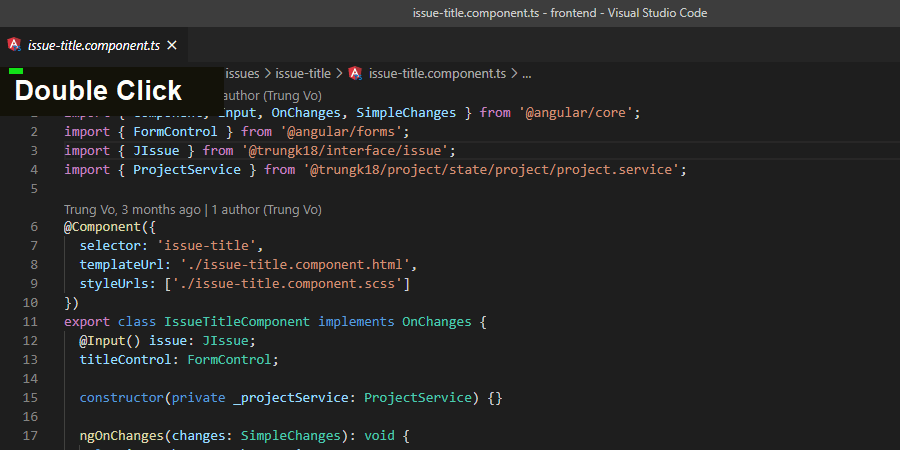Click the Angular icon in the breadcrumb bar
This screenshot has width=900, height=450.
pyautogui.click(x=355, y=73)
